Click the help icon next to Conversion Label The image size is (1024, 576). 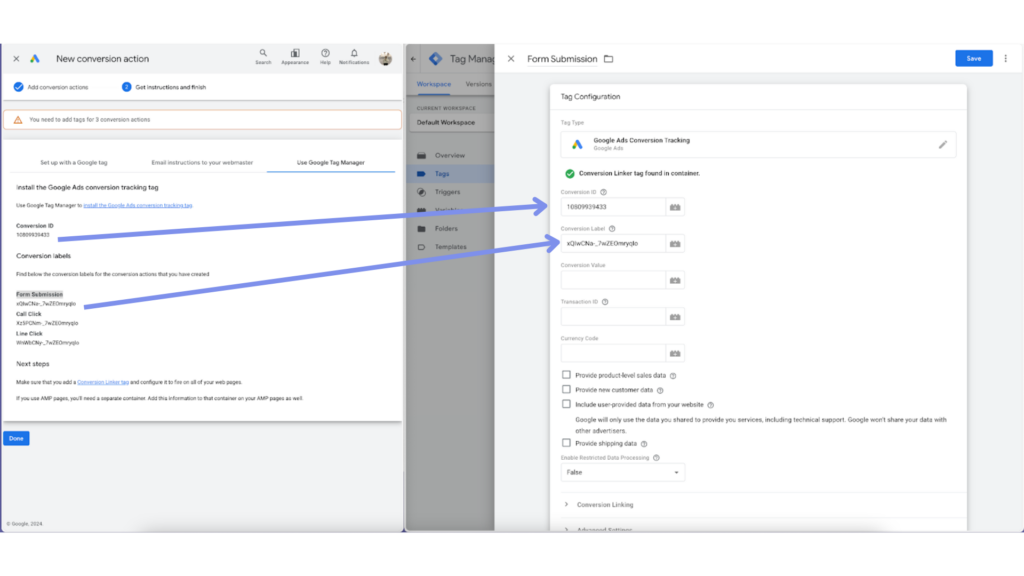(612, 229)
